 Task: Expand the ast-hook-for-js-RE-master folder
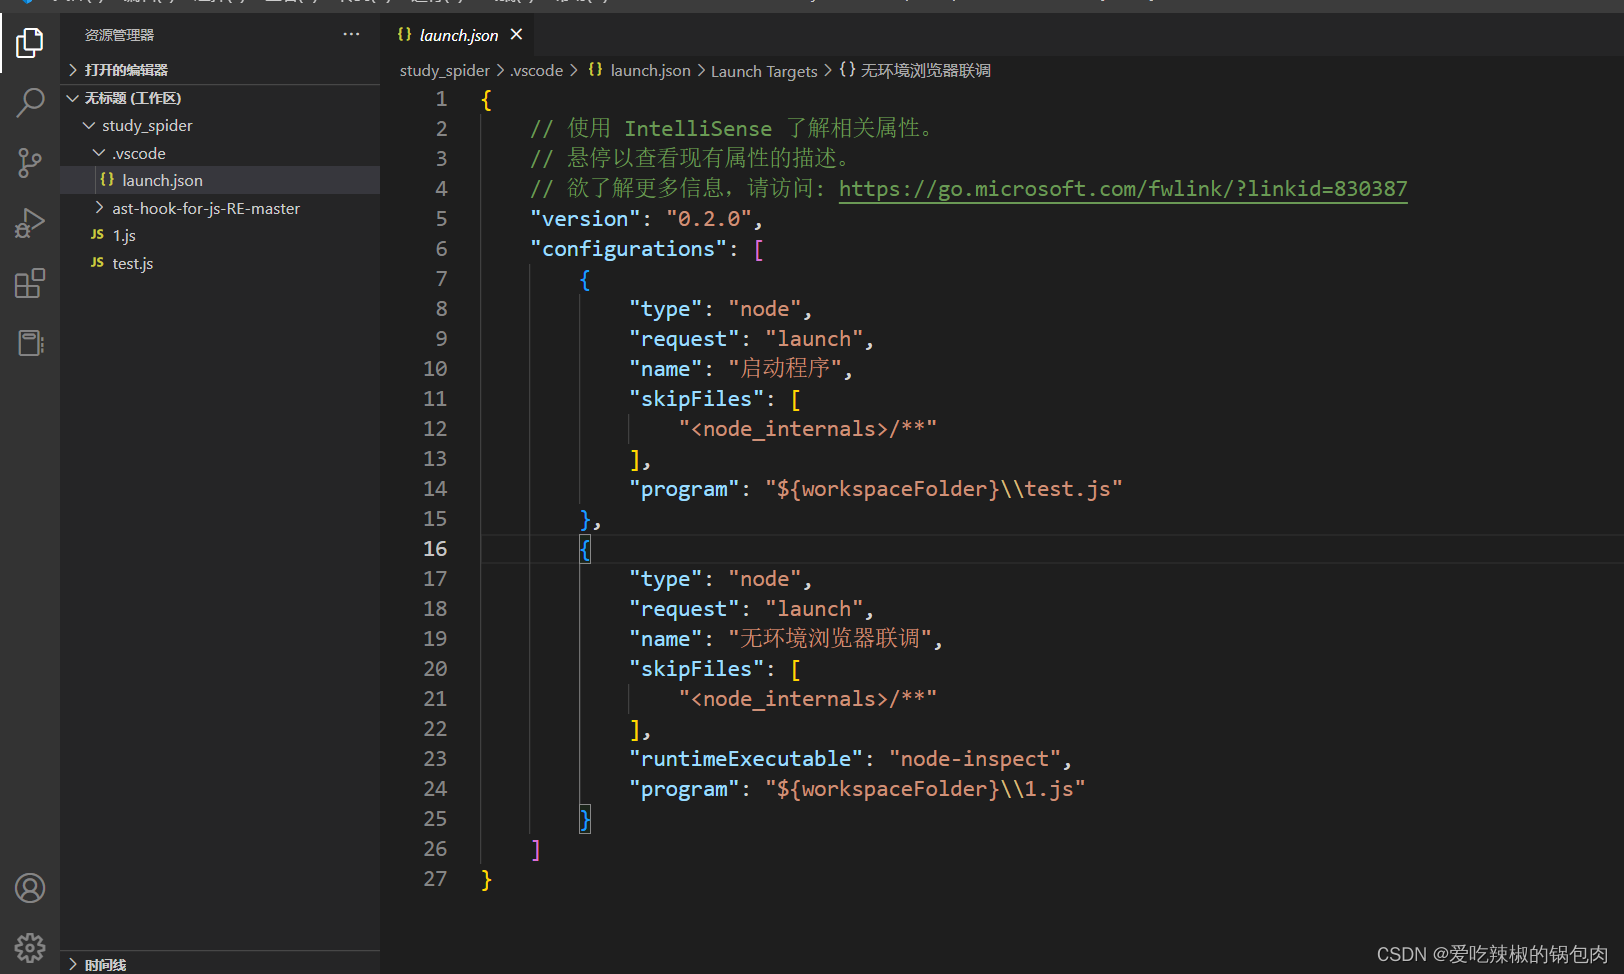[220, 208]
